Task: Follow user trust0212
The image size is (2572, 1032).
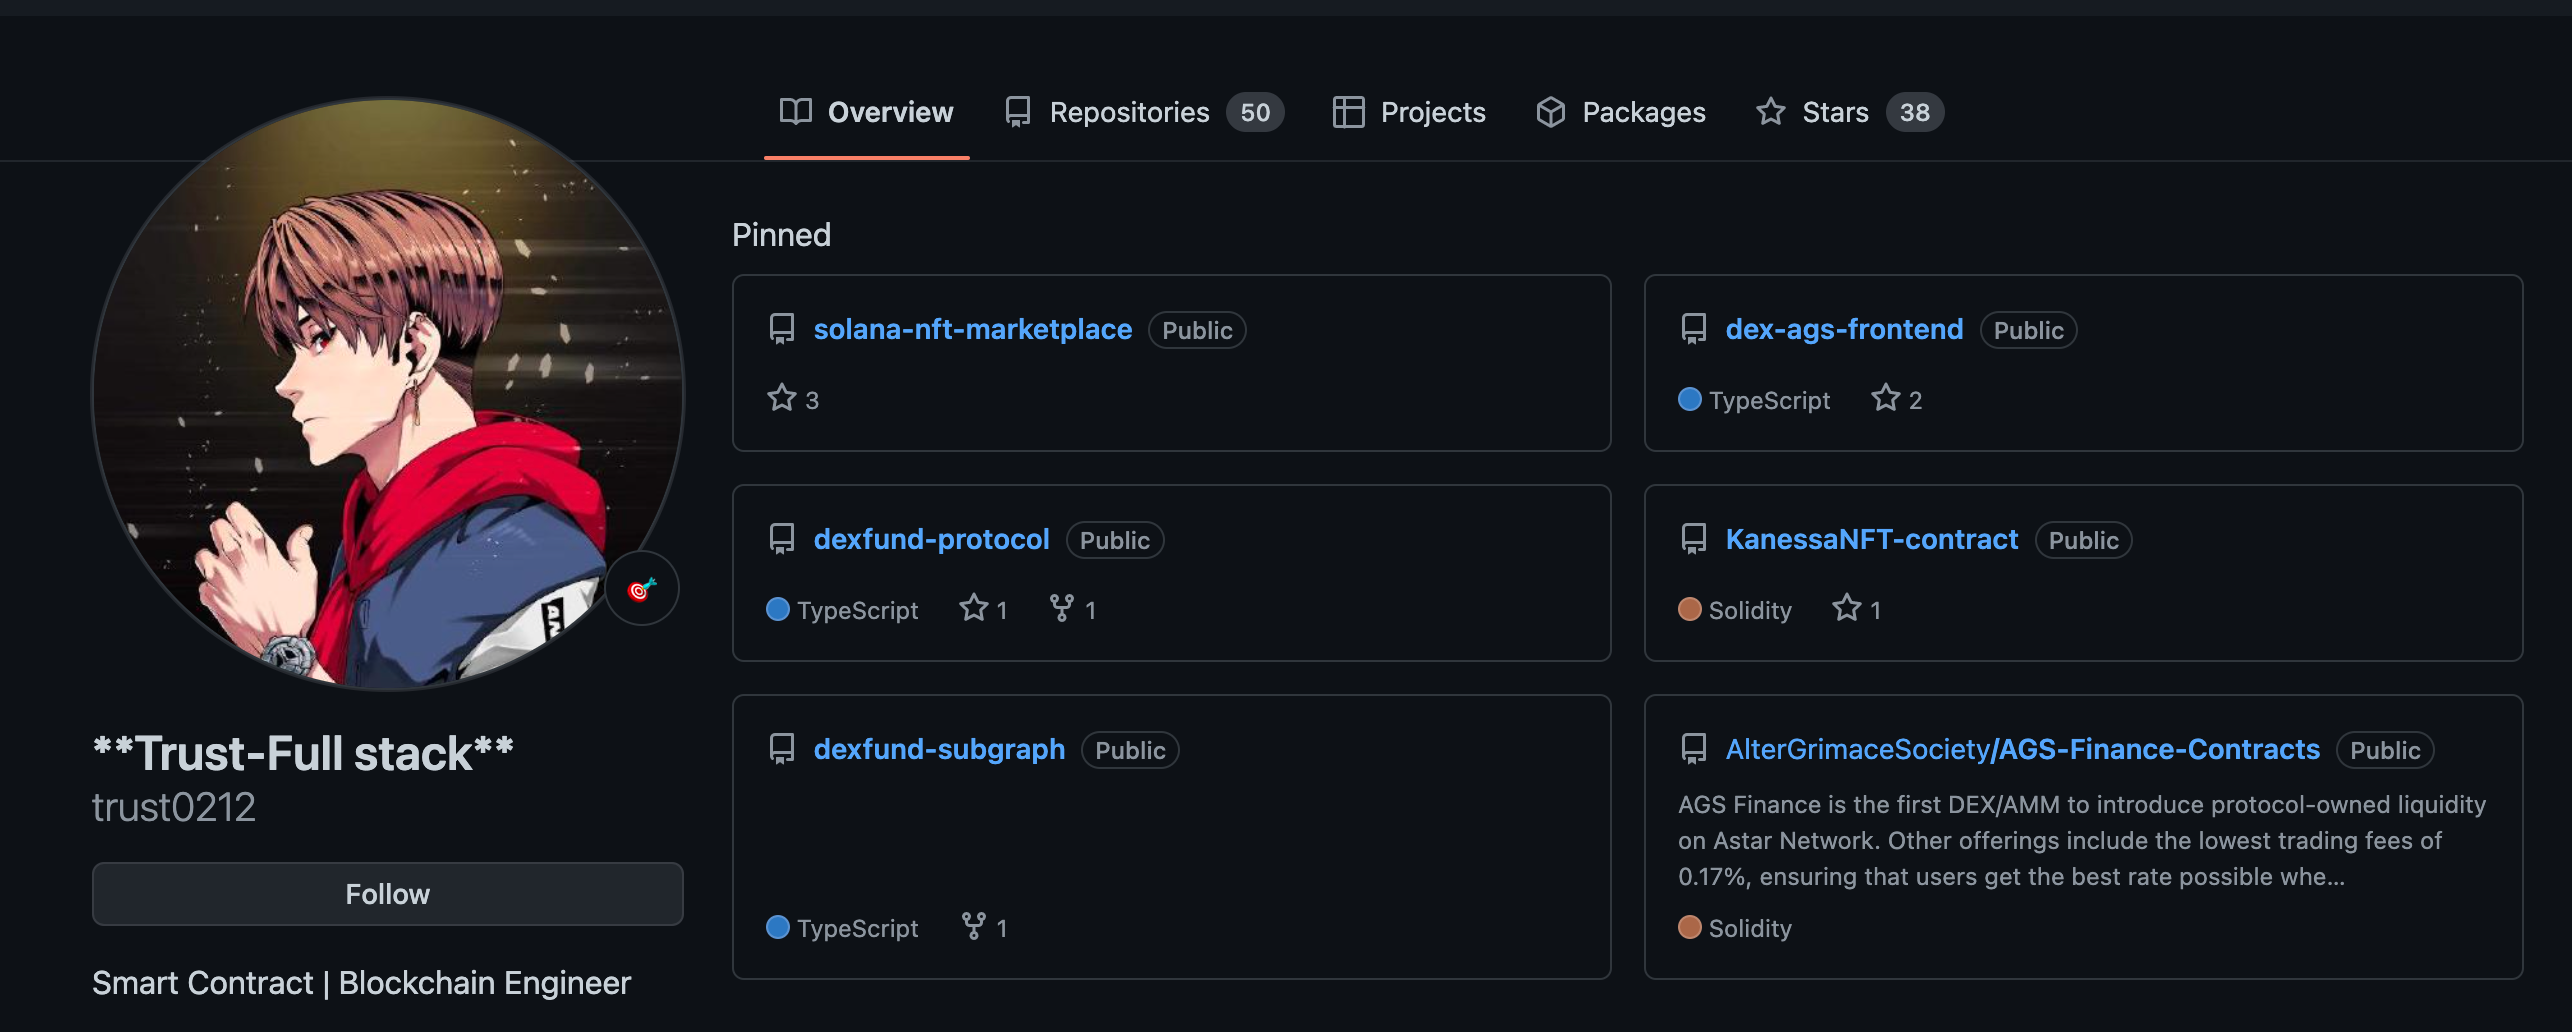Action: (x=388, y=894)
